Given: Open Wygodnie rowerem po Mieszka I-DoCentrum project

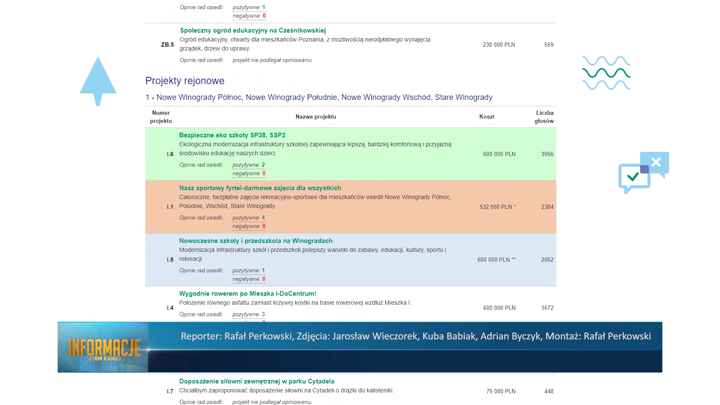Looking at the screenshot, I should click(x=247, y=294).
